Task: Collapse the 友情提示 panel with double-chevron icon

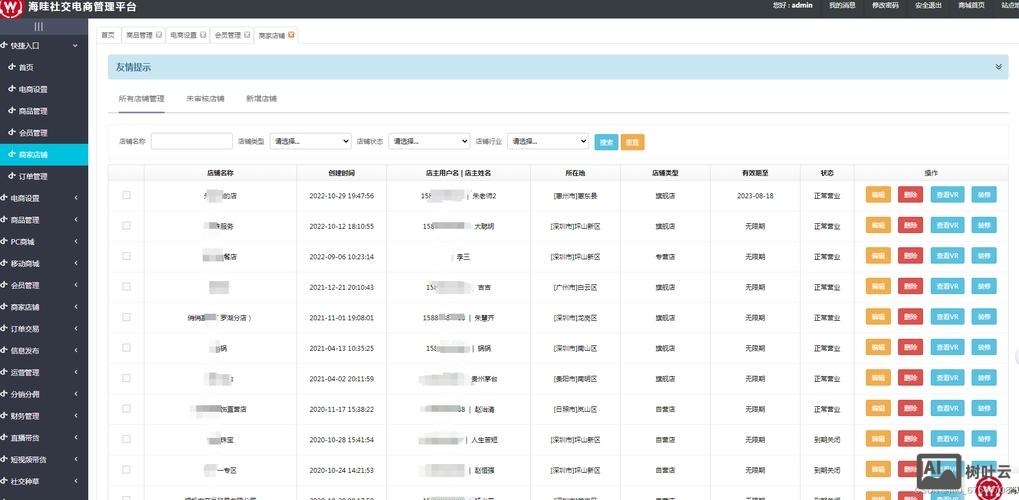Action: pos(998,67)
